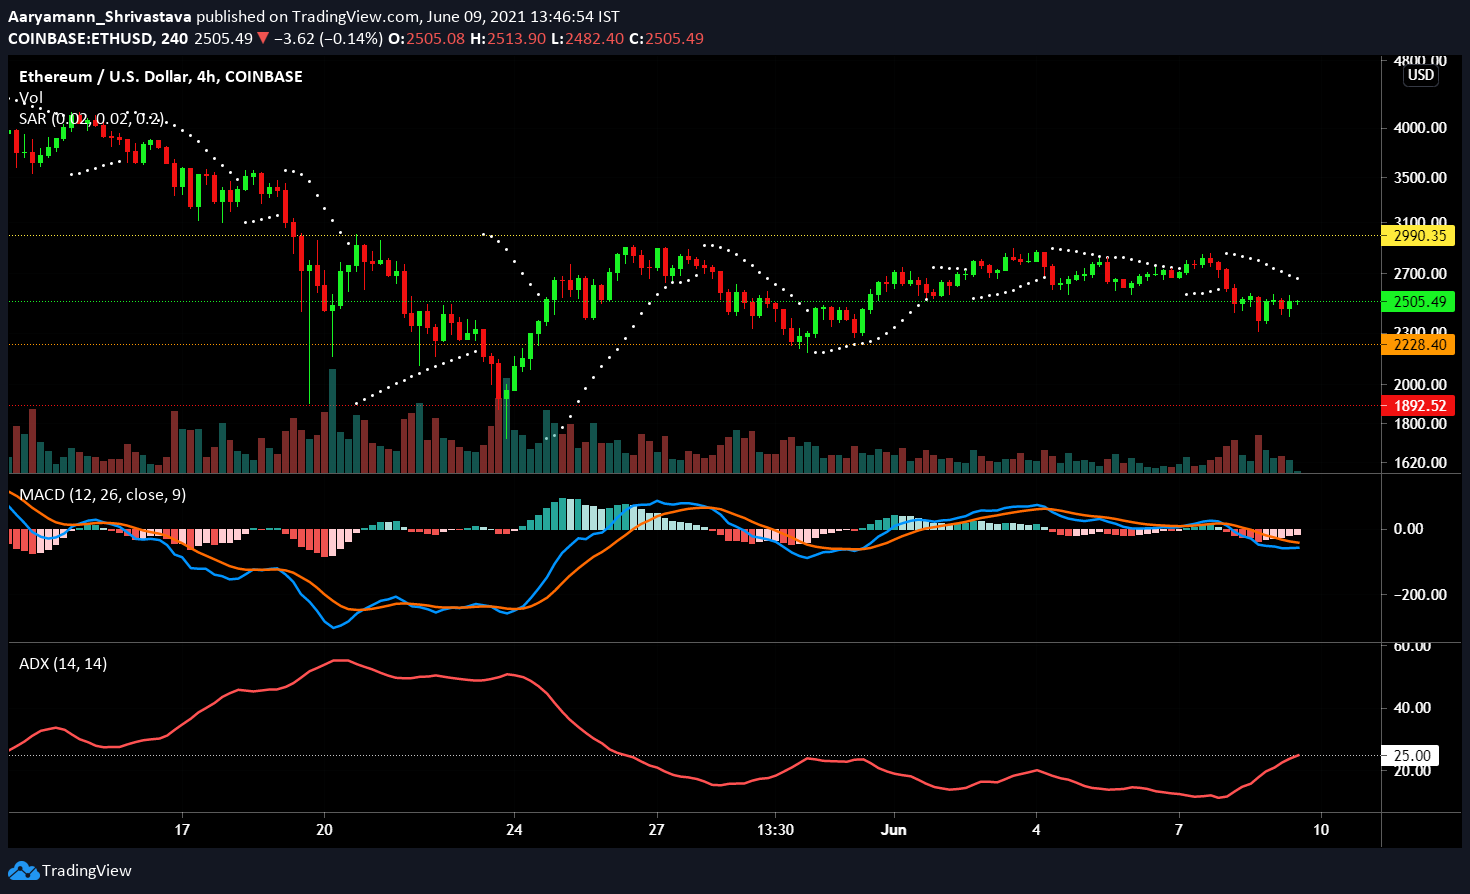1470x894 pixels.
Task: Click the red 1892.52 price label
Action: [x=1417, y=406]
